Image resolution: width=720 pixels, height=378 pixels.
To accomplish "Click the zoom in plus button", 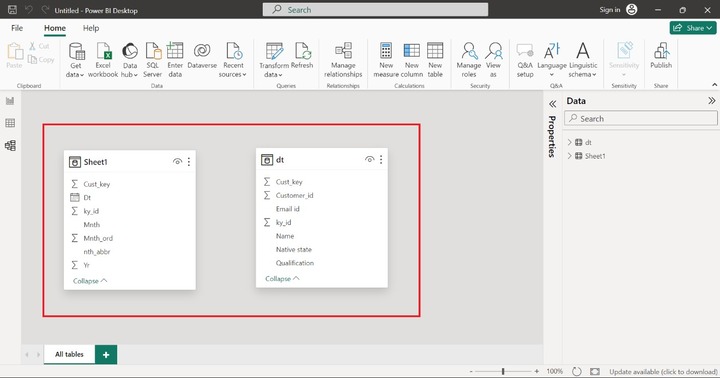I will pyautogui.click(x=536, y=371).
